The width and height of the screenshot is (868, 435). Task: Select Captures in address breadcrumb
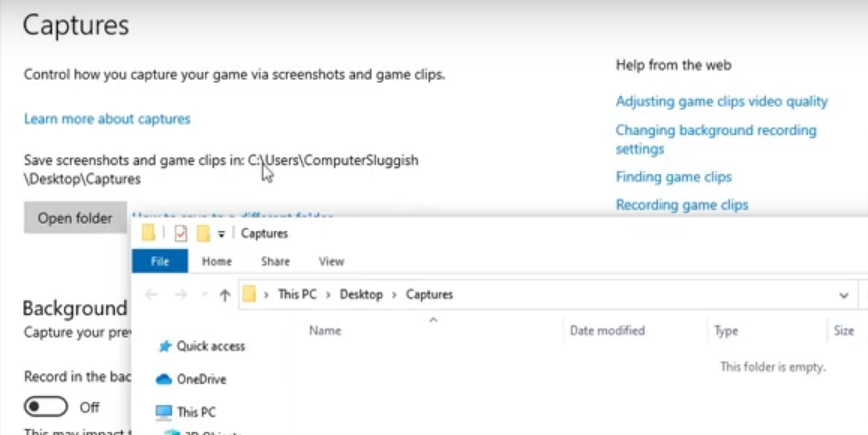[429, 294]
